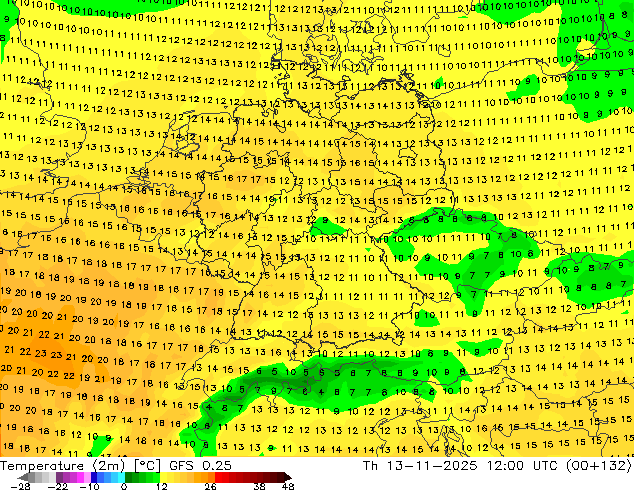Click the '48' legend scale label

[x=288, y=486]
